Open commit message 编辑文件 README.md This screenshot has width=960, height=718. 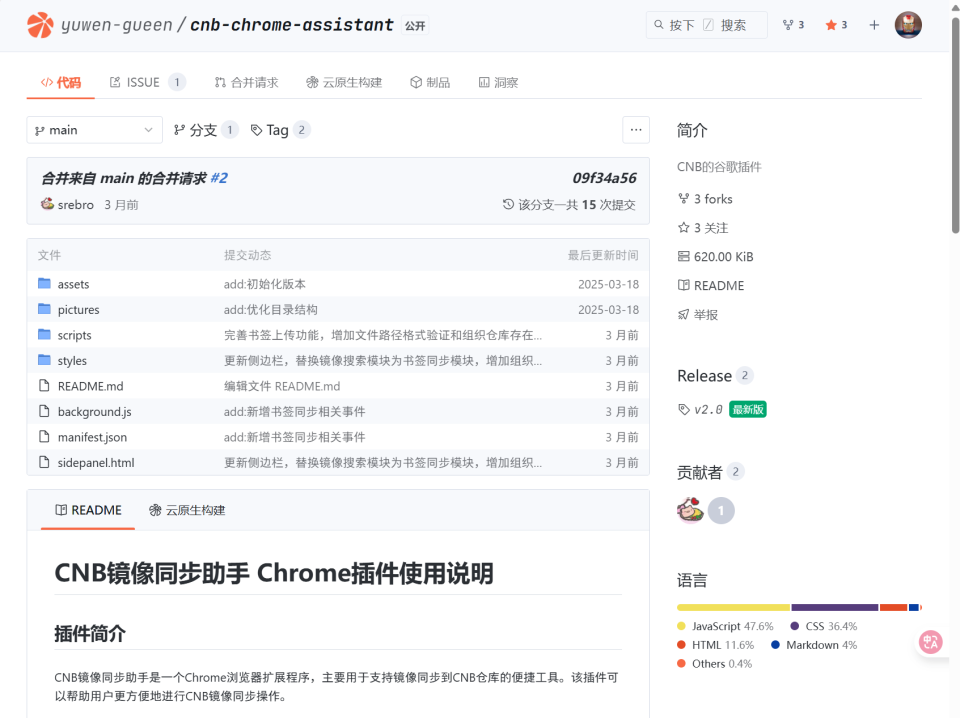(x=282, y=386)
